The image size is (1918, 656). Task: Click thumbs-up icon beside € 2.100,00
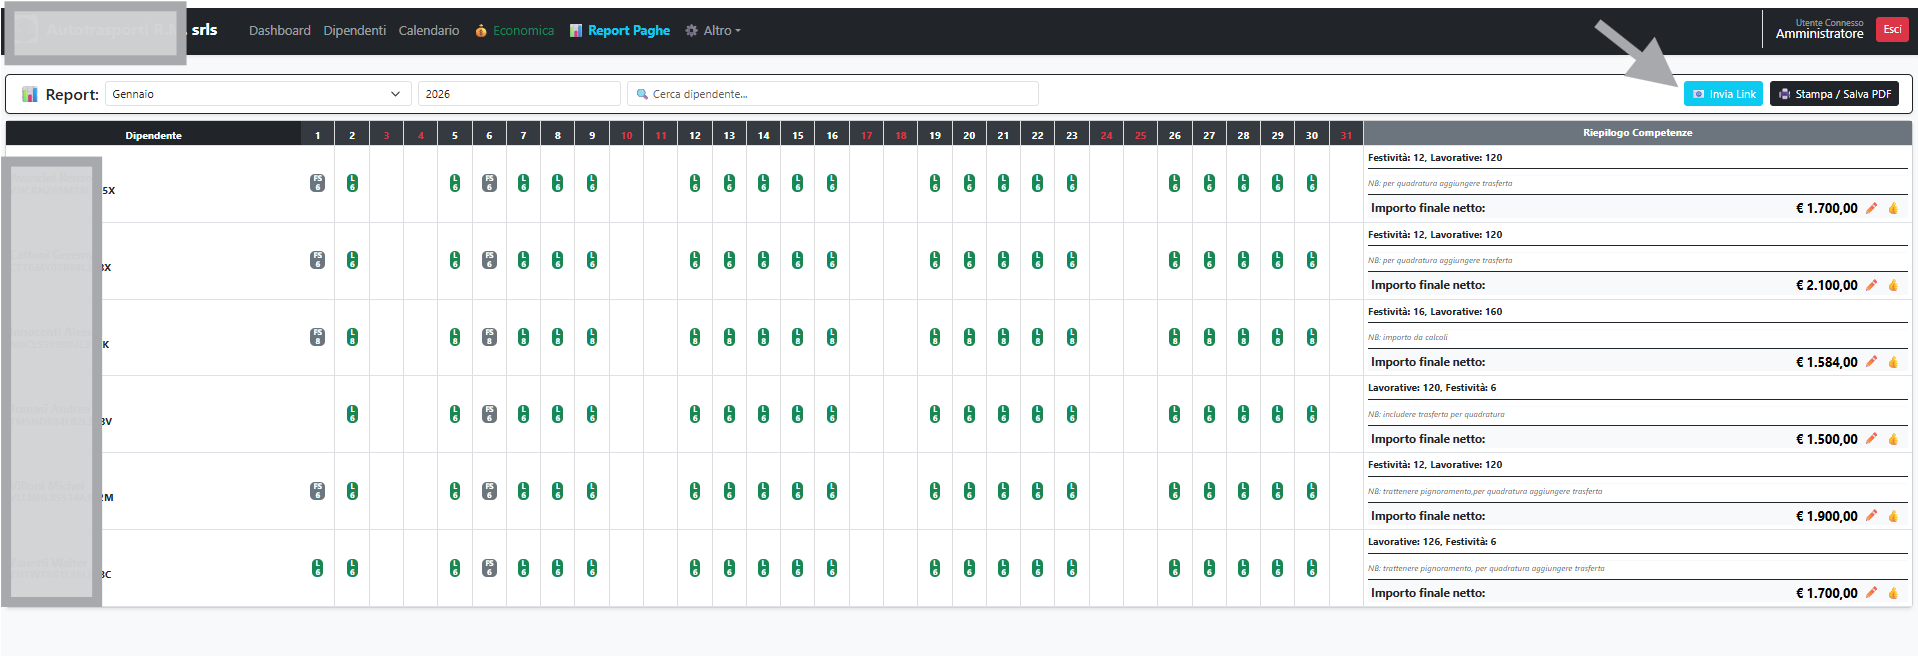click(x=1893, y=285)
